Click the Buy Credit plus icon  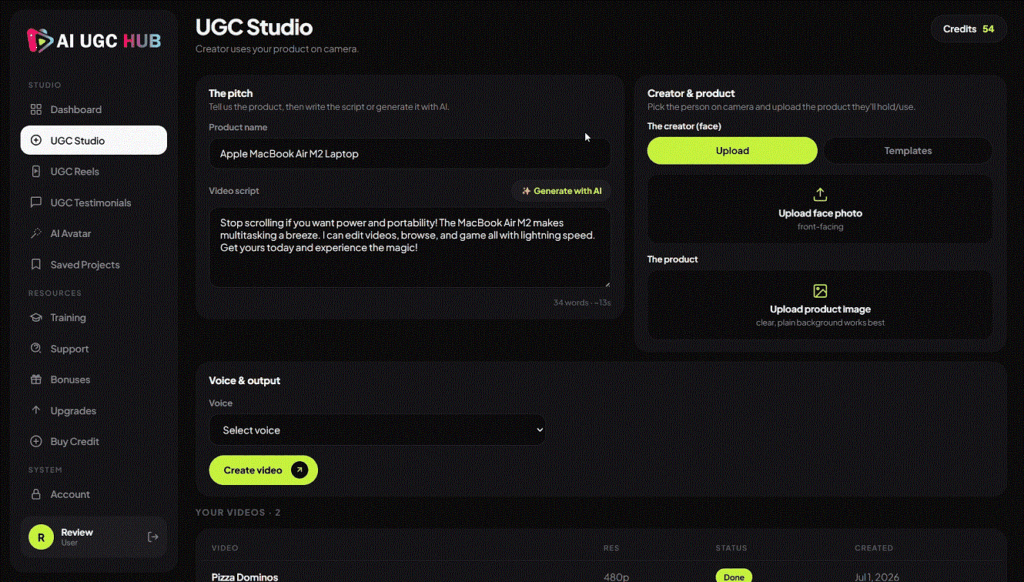point(36,442)
